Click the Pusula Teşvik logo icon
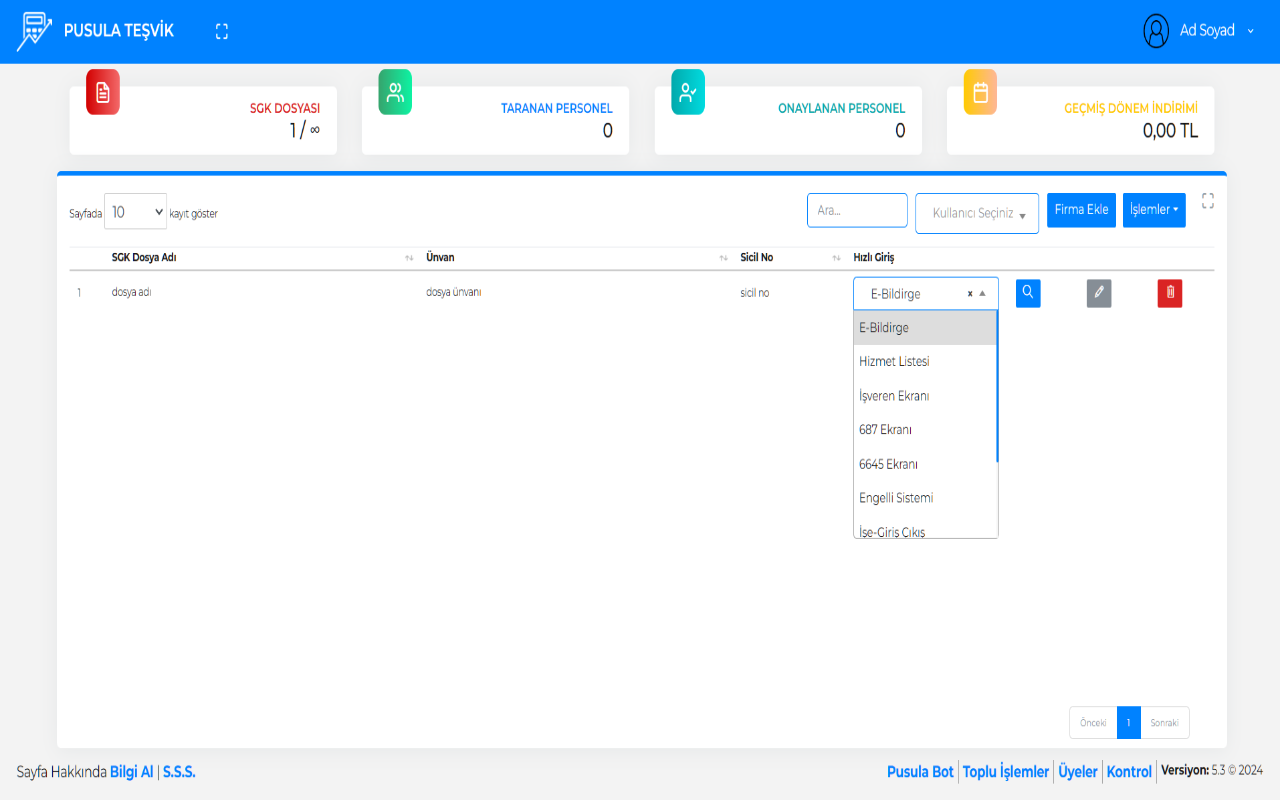 click(34, 32)
